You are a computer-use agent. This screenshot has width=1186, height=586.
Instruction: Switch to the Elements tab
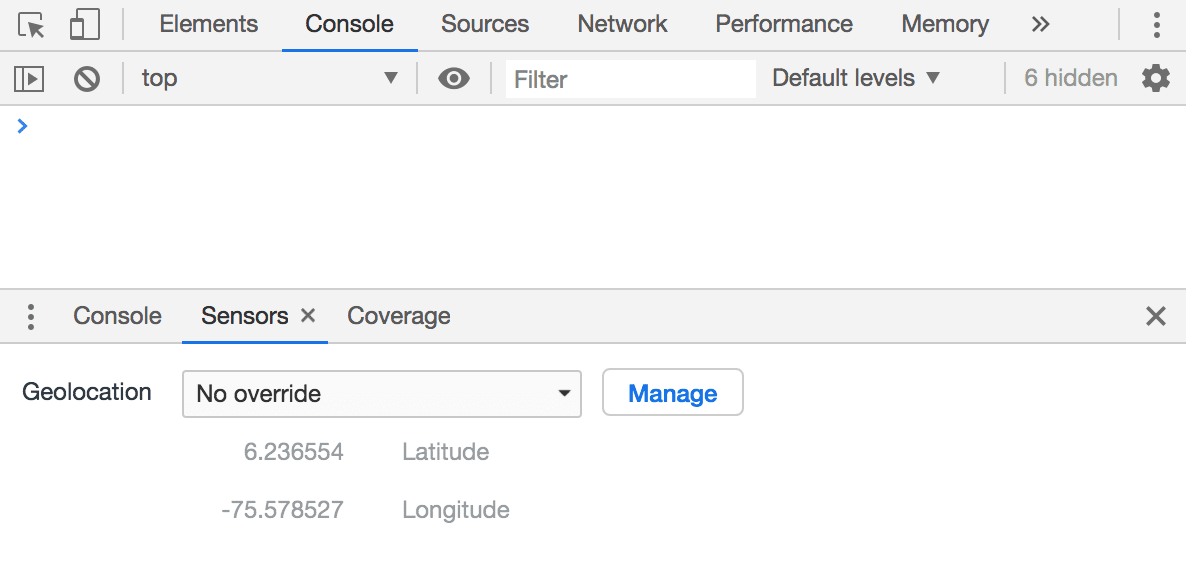tap(208, 25)
